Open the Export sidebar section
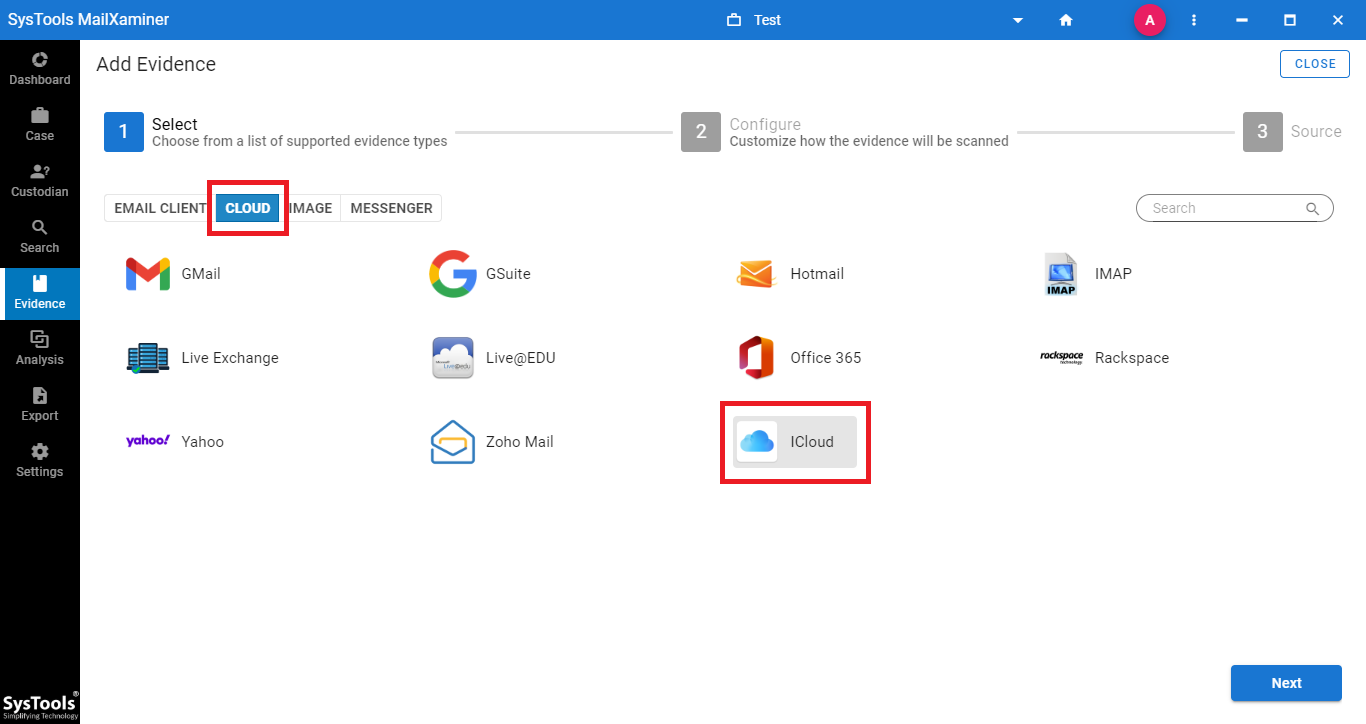Image resolution: width=1366 pixels, height=724 pixels. pos(40,404)
